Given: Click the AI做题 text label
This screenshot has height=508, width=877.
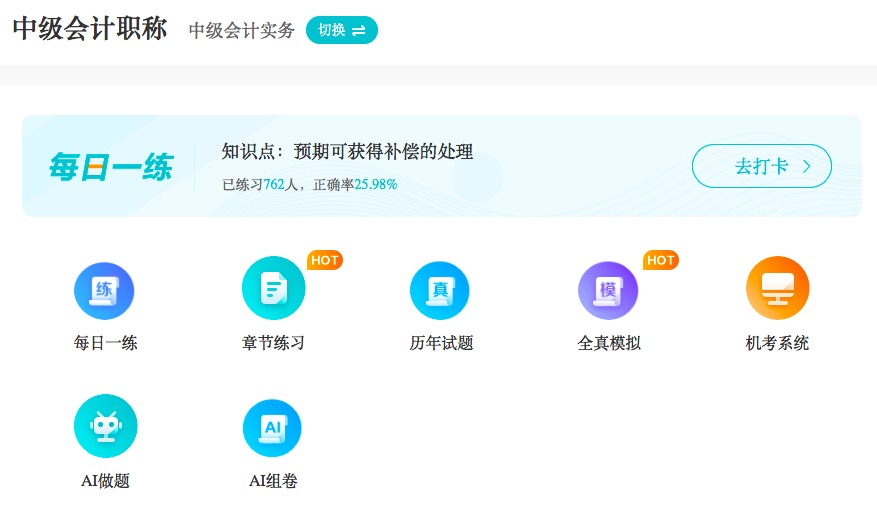Looking at the screenshot, I should (105, 481).
